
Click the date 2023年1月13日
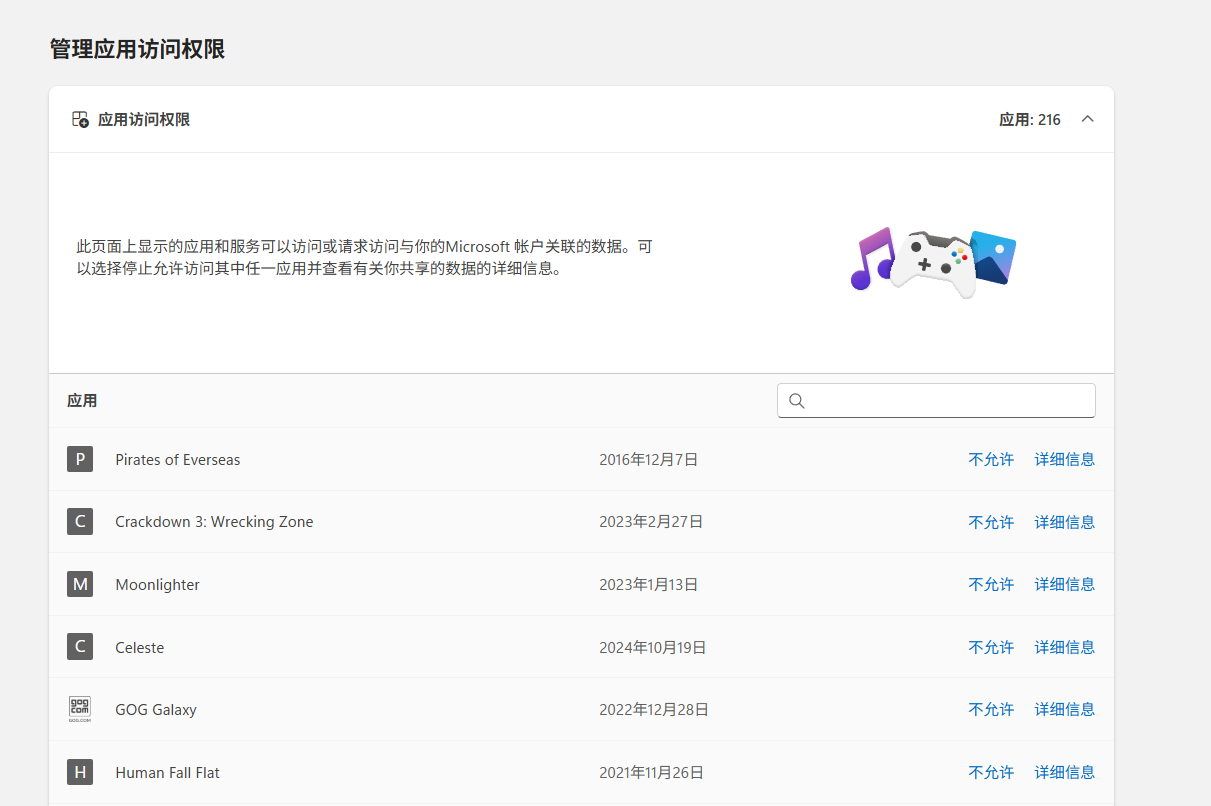[648, 585]
